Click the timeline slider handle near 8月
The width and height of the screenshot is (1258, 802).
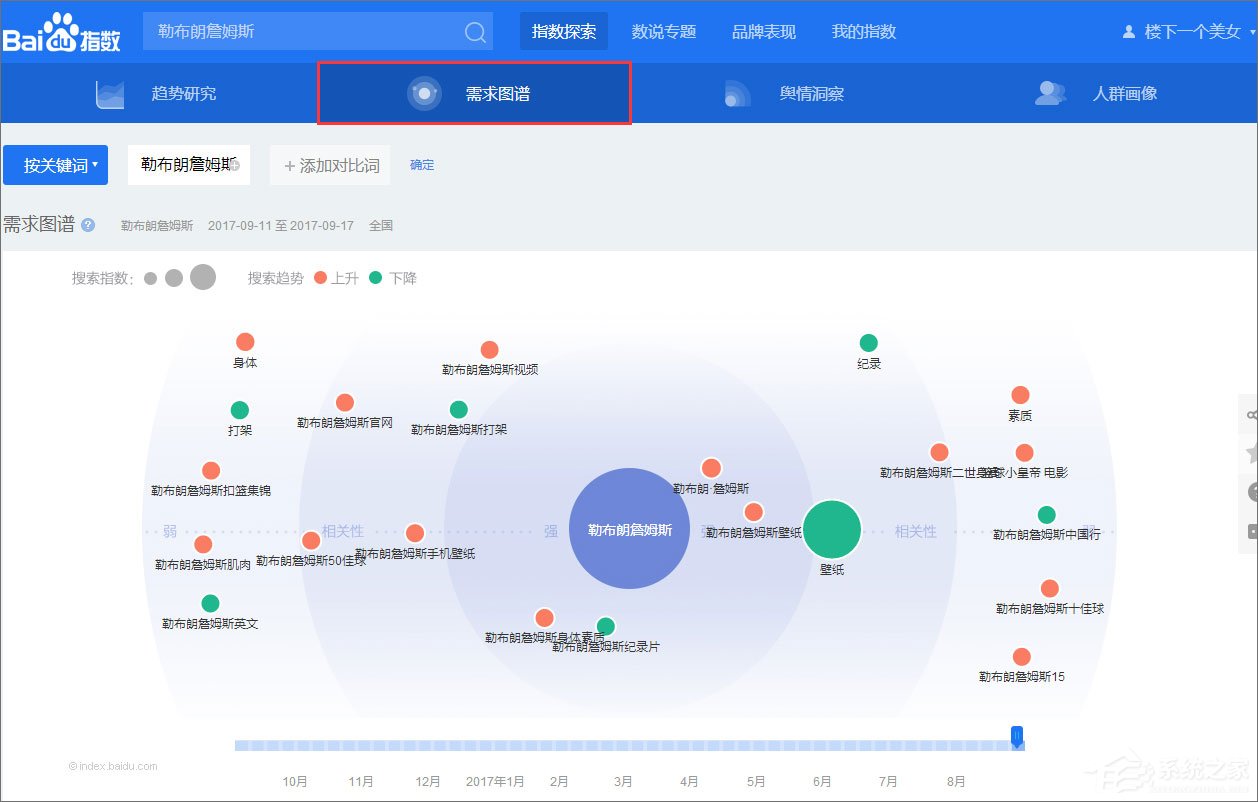[1017, 737]
